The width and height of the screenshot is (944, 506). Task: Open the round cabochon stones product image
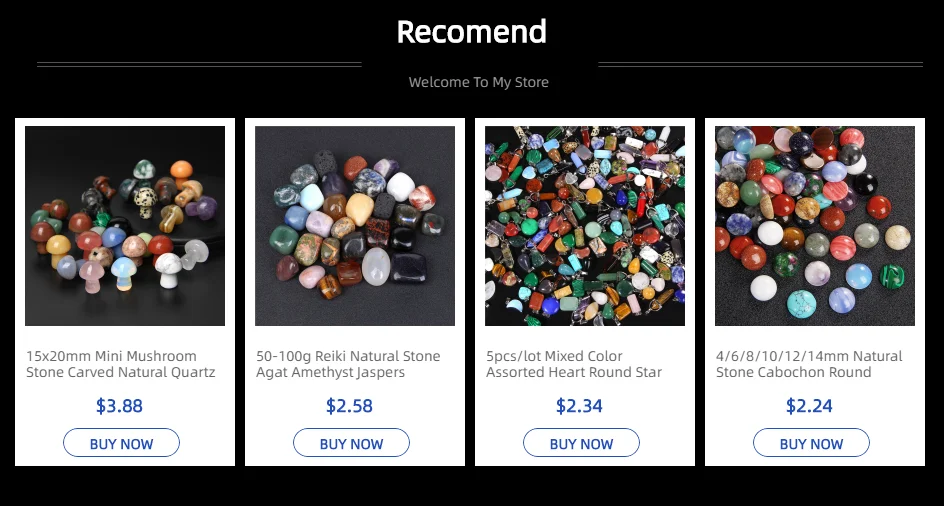pos(815,226)
